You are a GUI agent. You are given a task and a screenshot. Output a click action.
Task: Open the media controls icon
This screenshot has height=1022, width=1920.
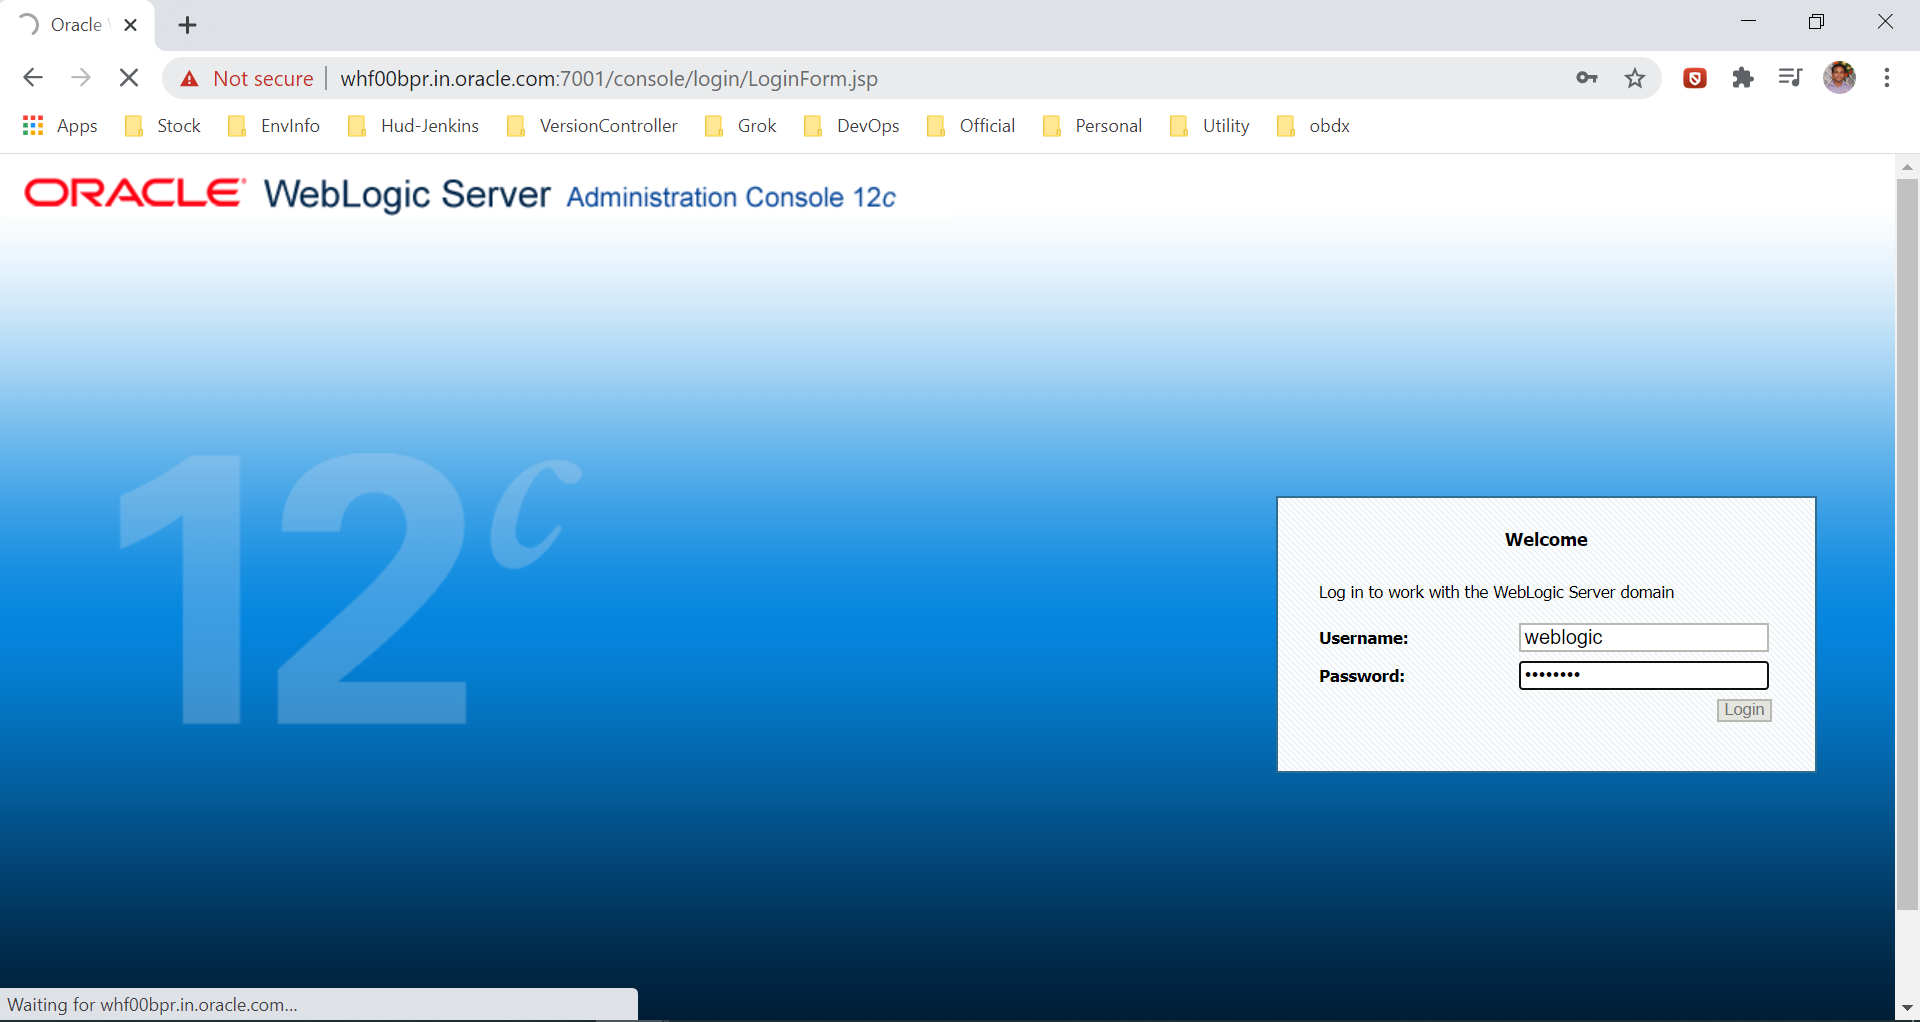click(x=1790, y=78)
